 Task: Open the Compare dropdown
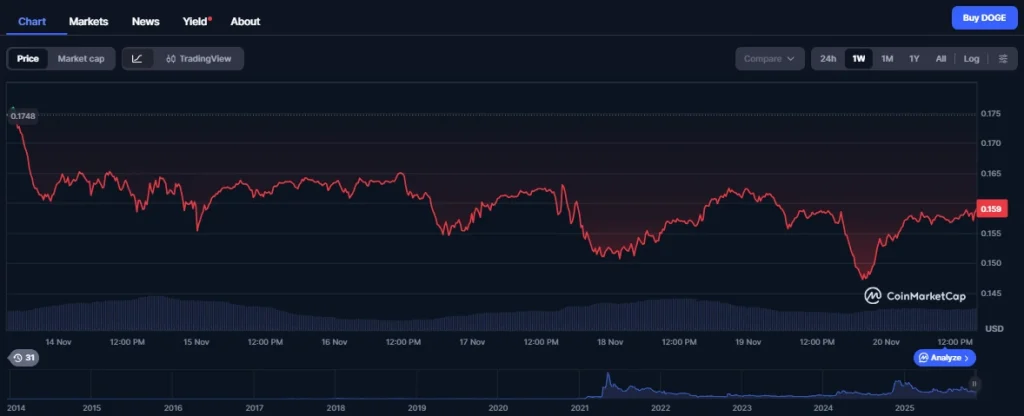pyautogui.click(x=770, y=59)
